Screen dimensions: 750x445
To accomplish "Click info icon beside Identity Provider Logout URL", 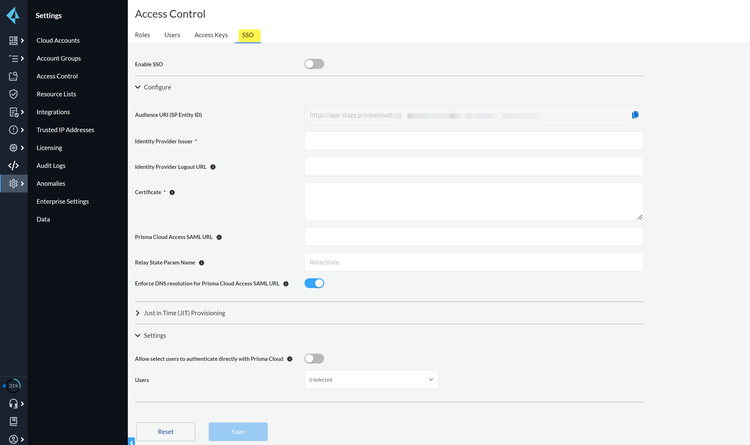I will coord(213,167).
